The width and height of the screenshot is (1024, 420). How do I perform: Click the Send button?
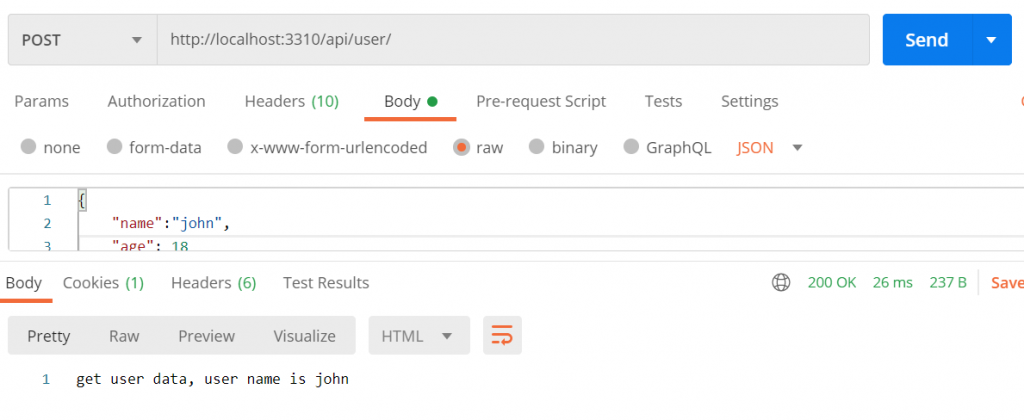(x=926, y=40)
